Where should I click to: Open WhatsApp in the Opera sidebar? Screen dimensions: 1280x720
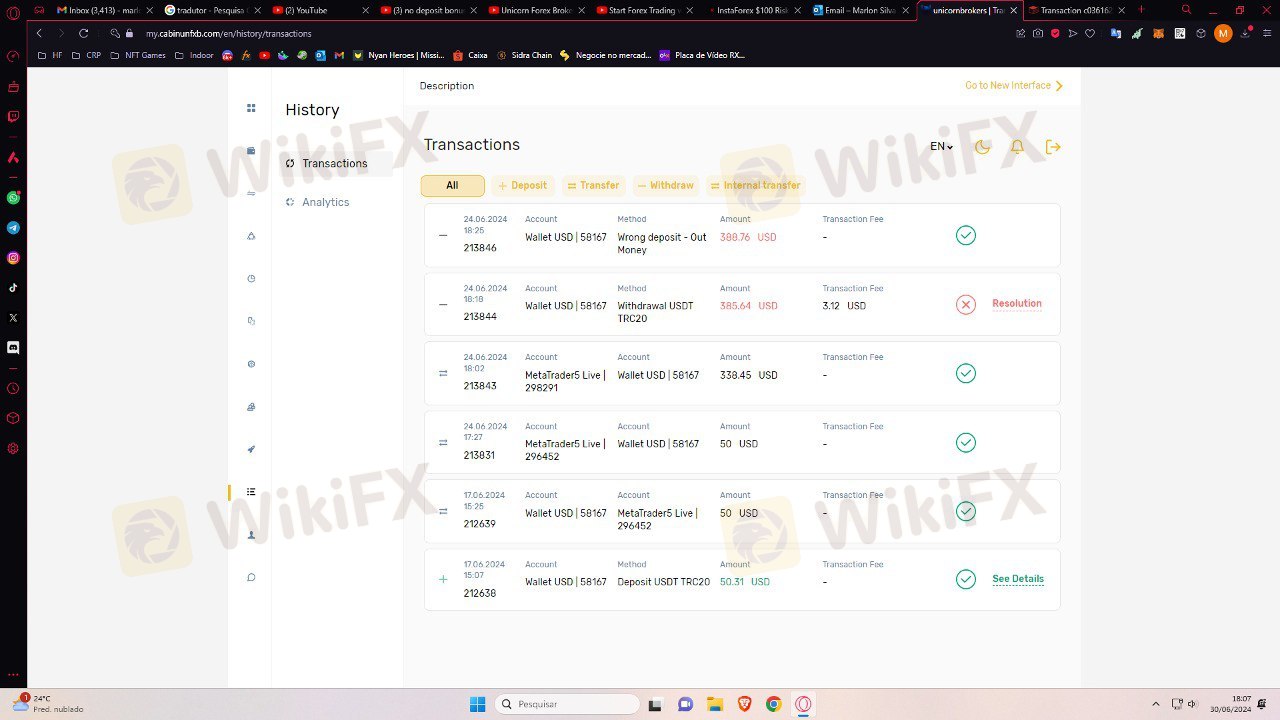13,198
